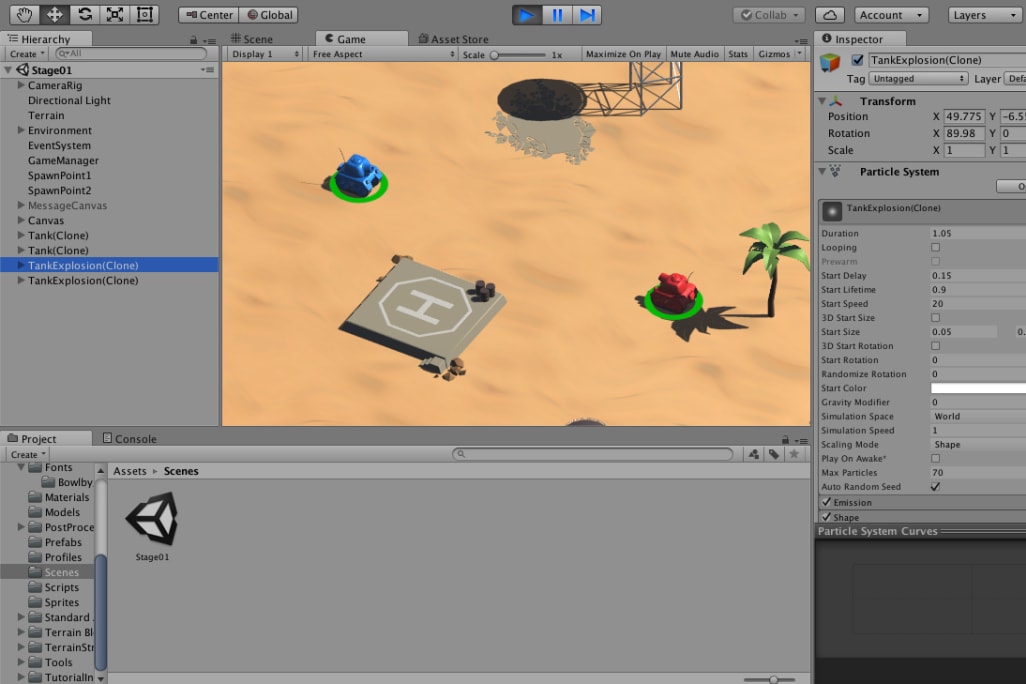Screen dimensions: 1026x684
Task: Select the Scale tool
Action: tap(115, 14)
